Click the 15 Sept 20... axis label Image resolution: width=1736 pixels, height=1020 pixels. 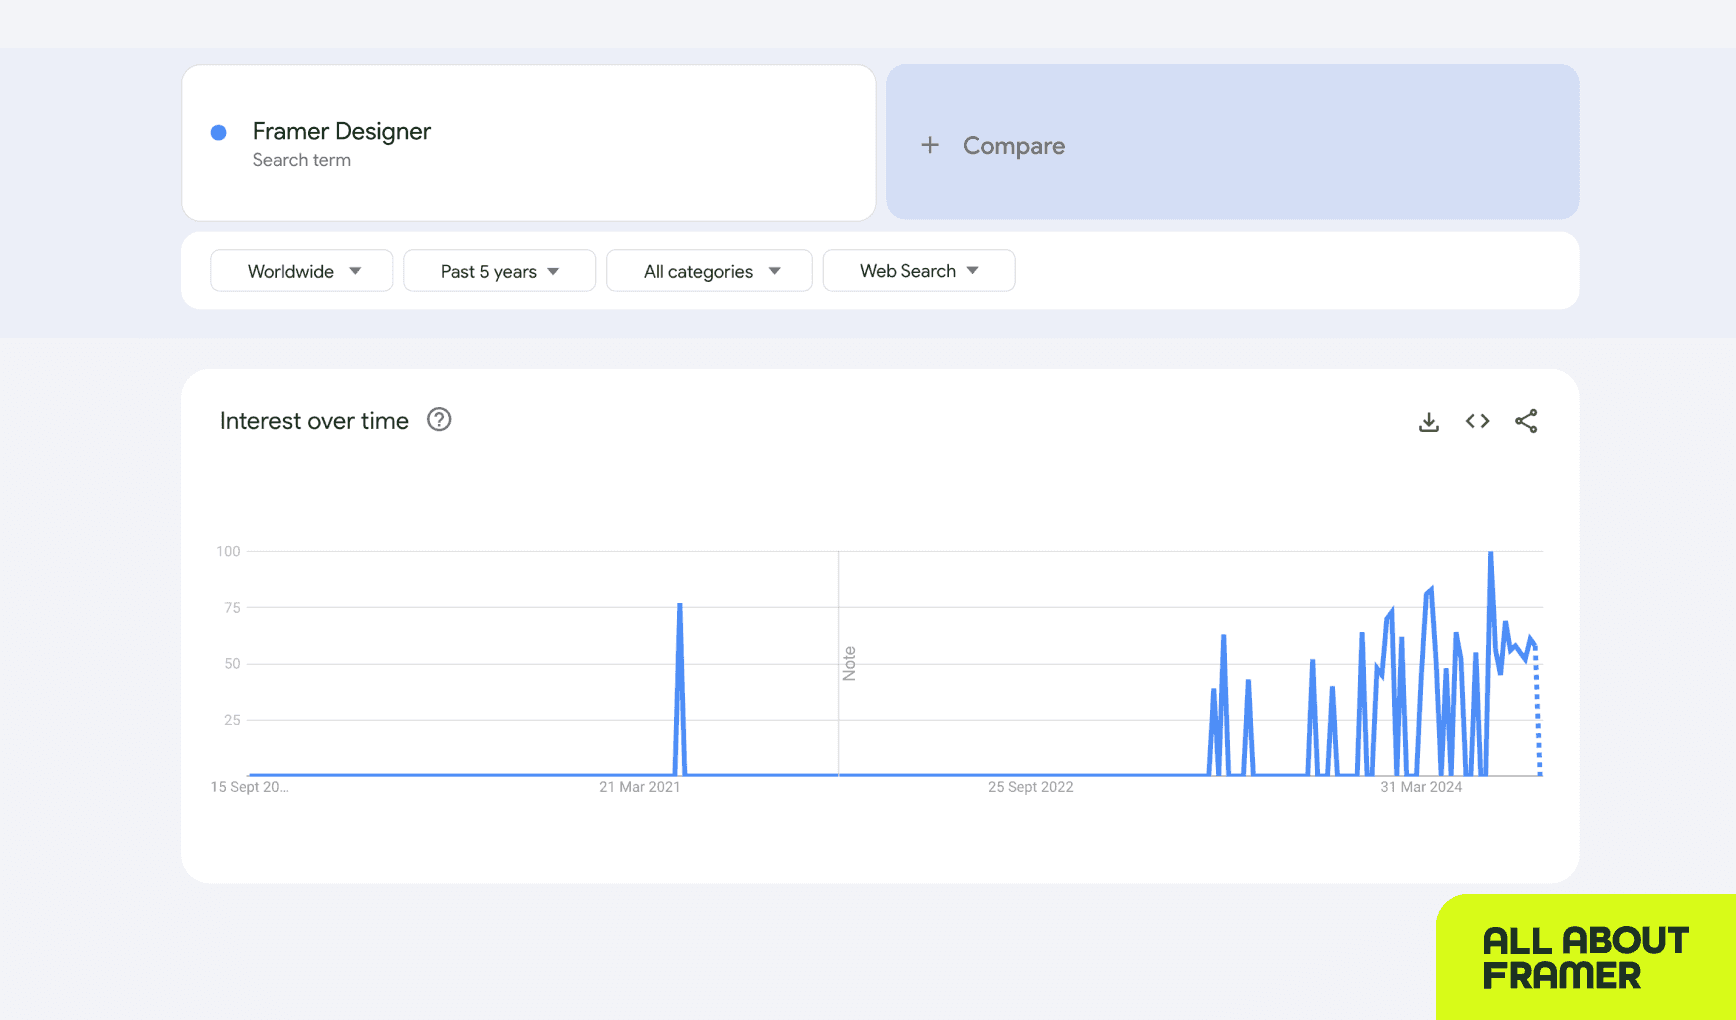tap(249, 787)
